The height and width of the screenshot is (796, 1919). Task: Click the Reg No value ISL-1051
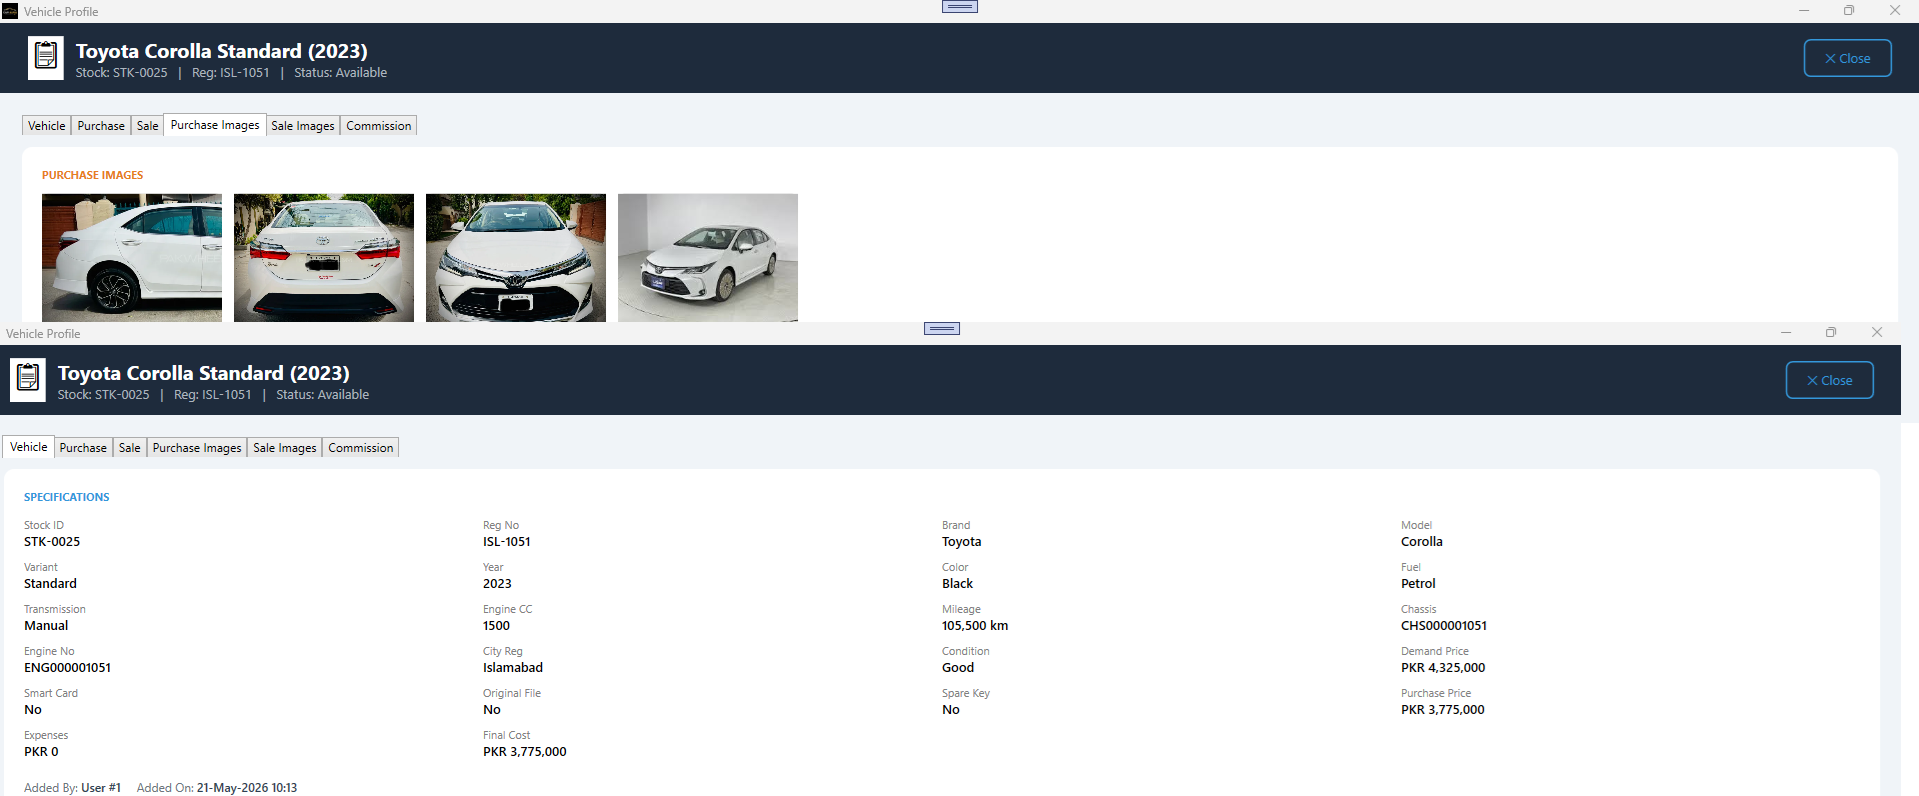point(507,542)
